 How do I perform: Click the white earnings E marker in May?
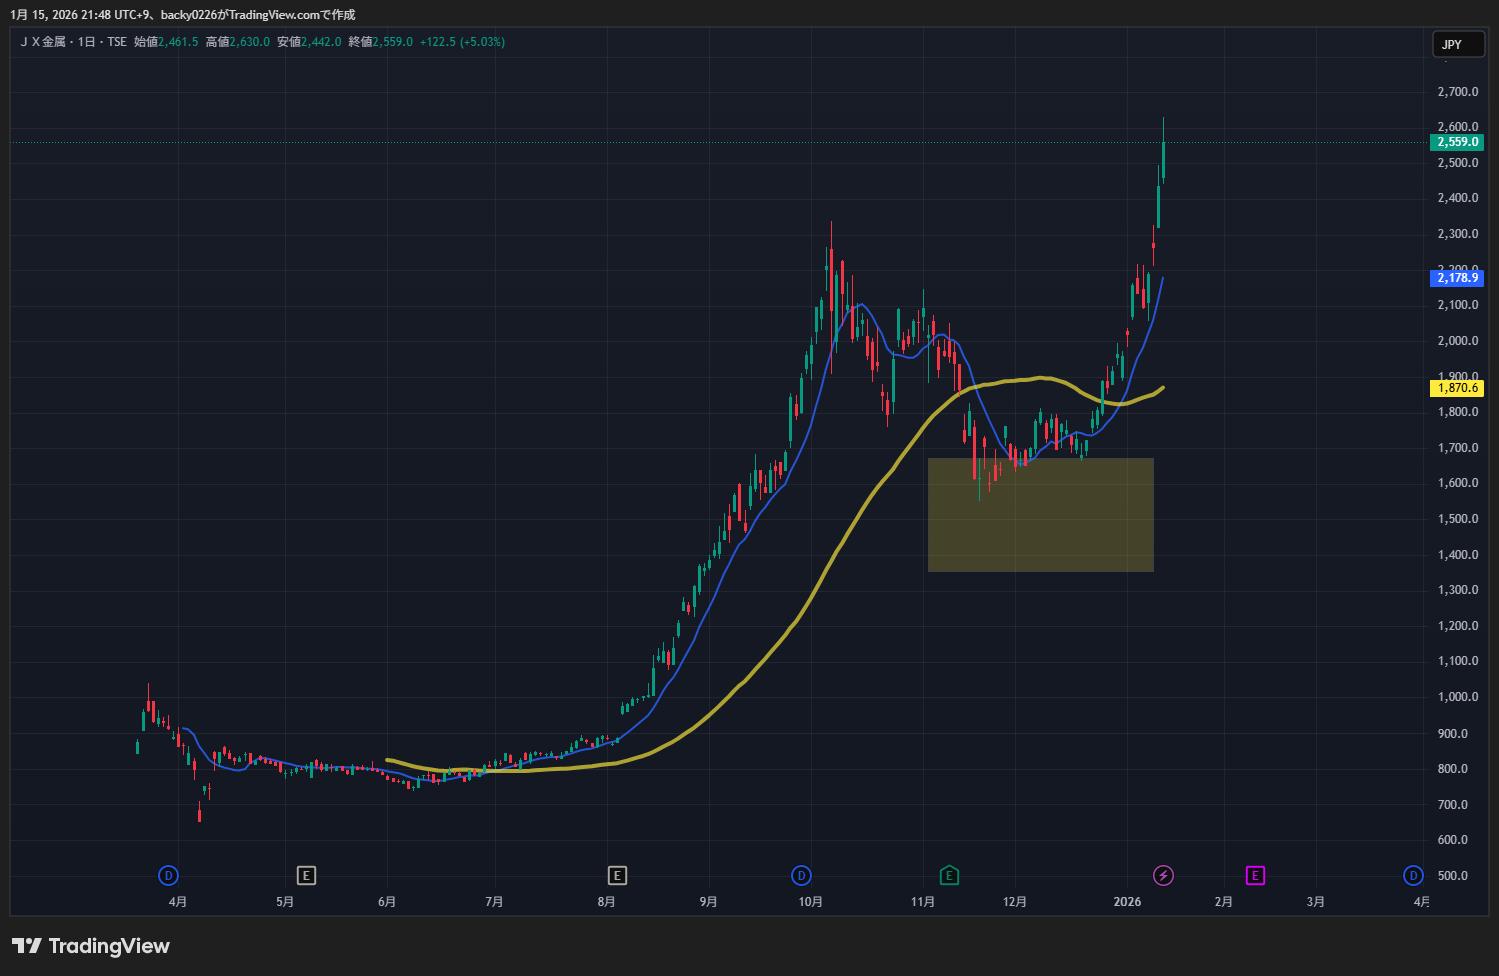306,876
